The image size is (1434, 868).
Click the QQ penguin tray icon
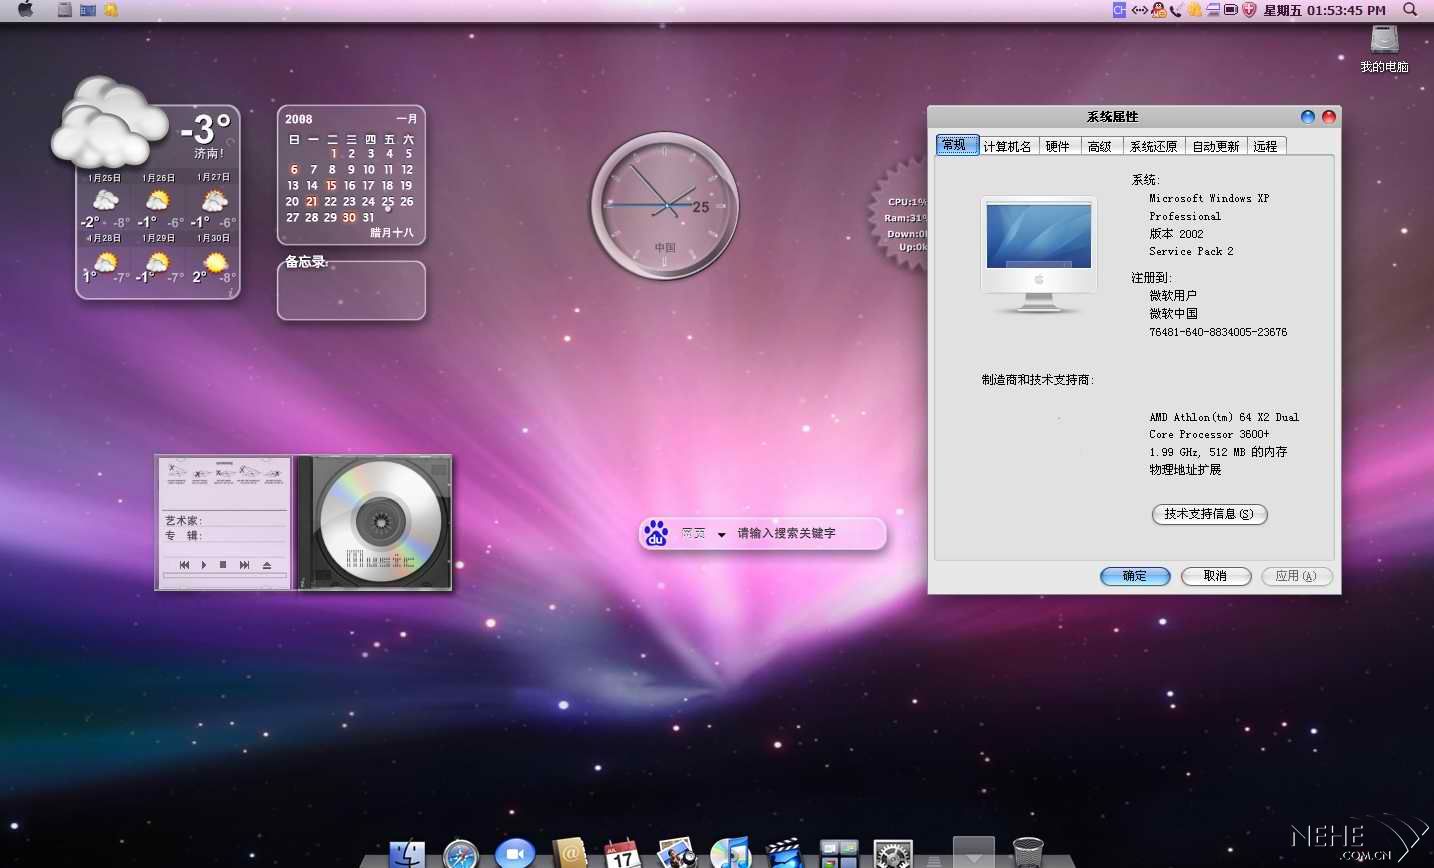tap(1159, 10)
